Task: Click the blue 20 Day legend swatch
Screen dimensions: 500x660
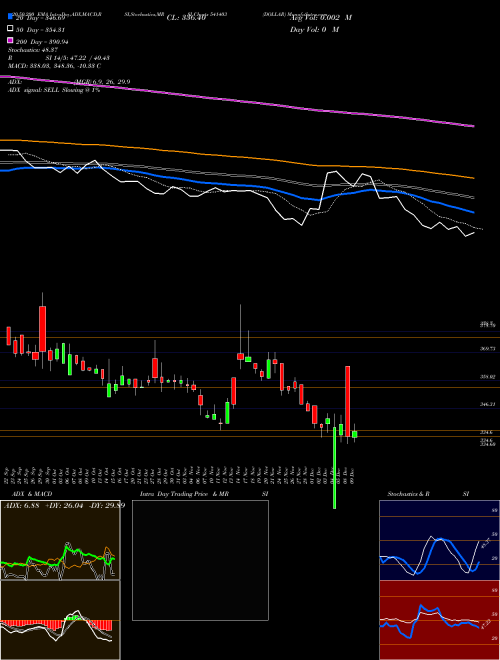Action: click(x=10, y=17)
